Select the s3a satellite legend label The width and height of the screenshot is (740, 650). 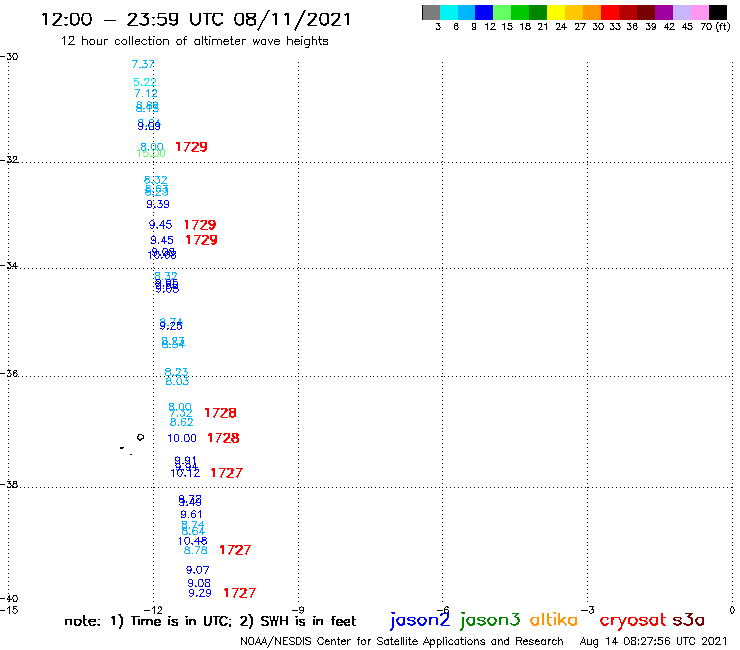688,620
